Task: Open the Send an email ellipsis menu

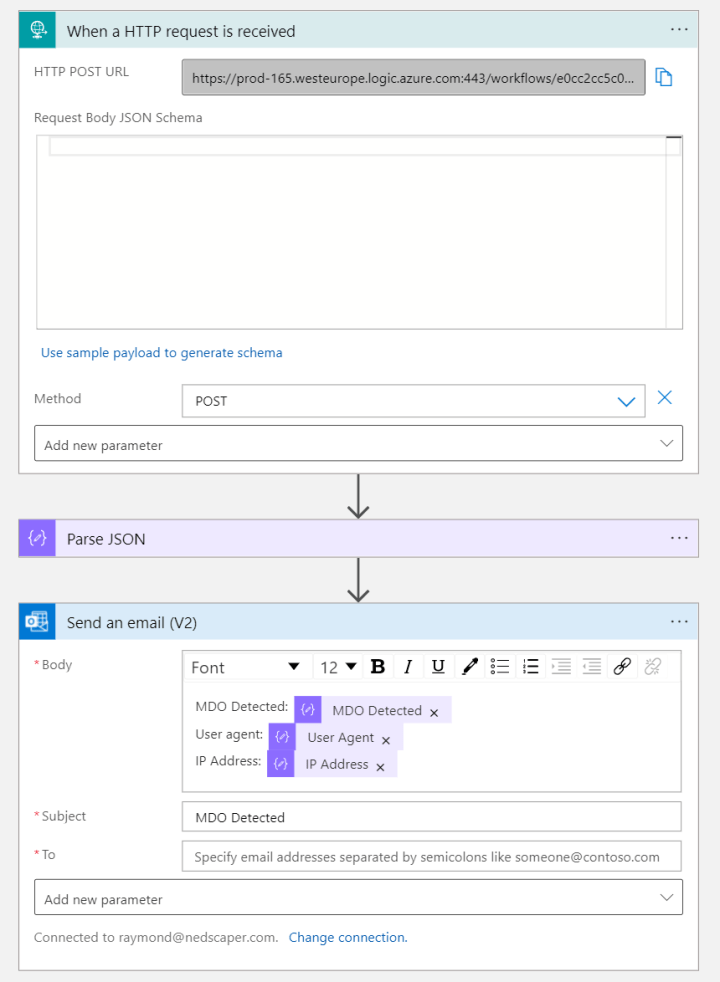Action: [679, 622]
